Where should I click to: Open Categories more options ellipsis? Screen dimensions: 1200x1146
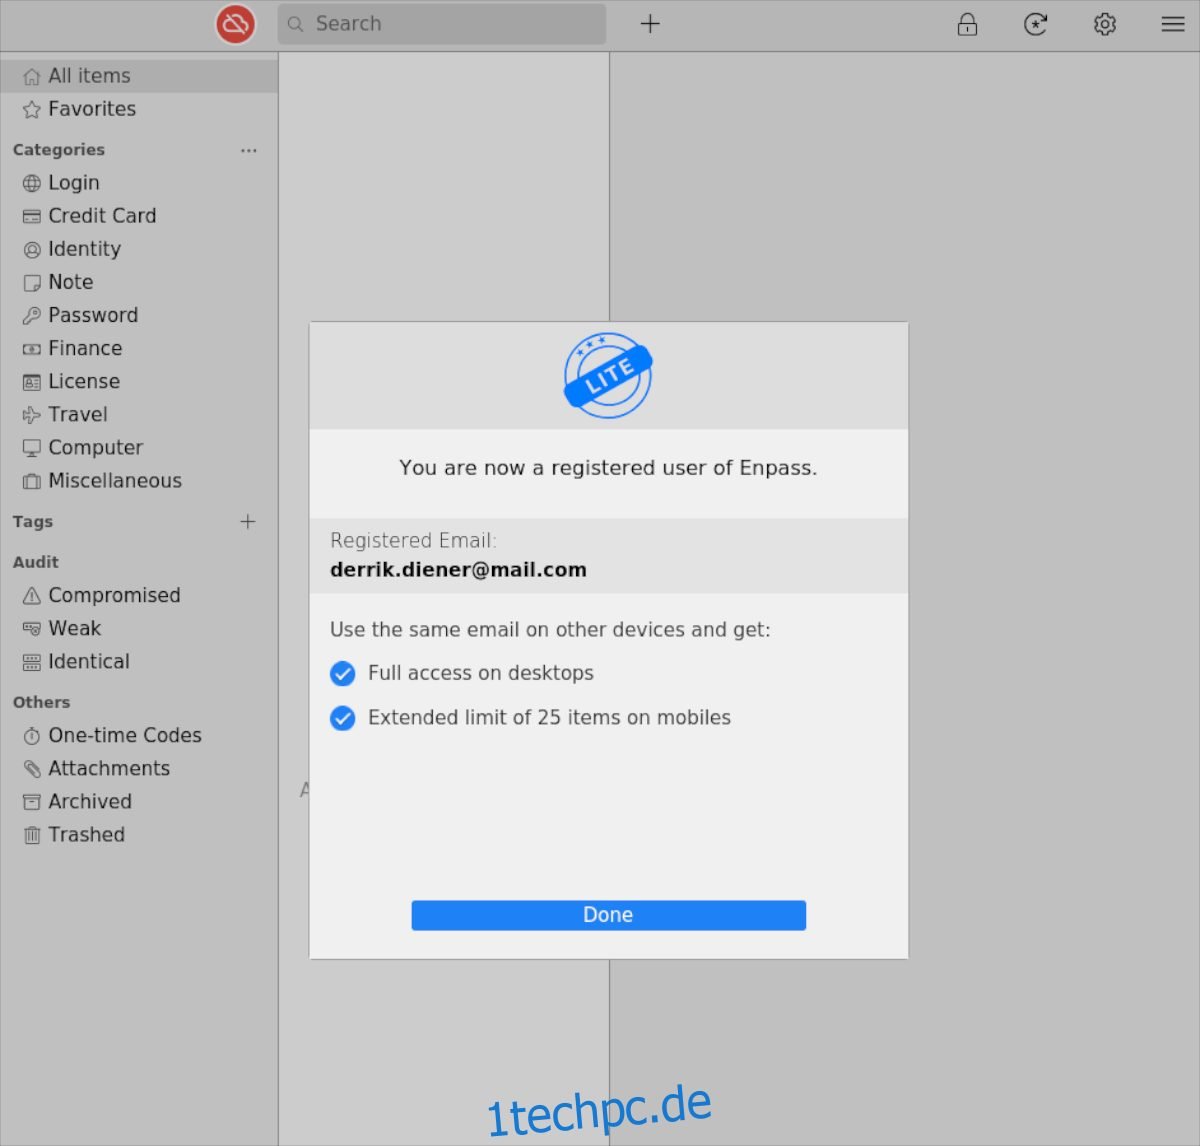tap(249, 150)
